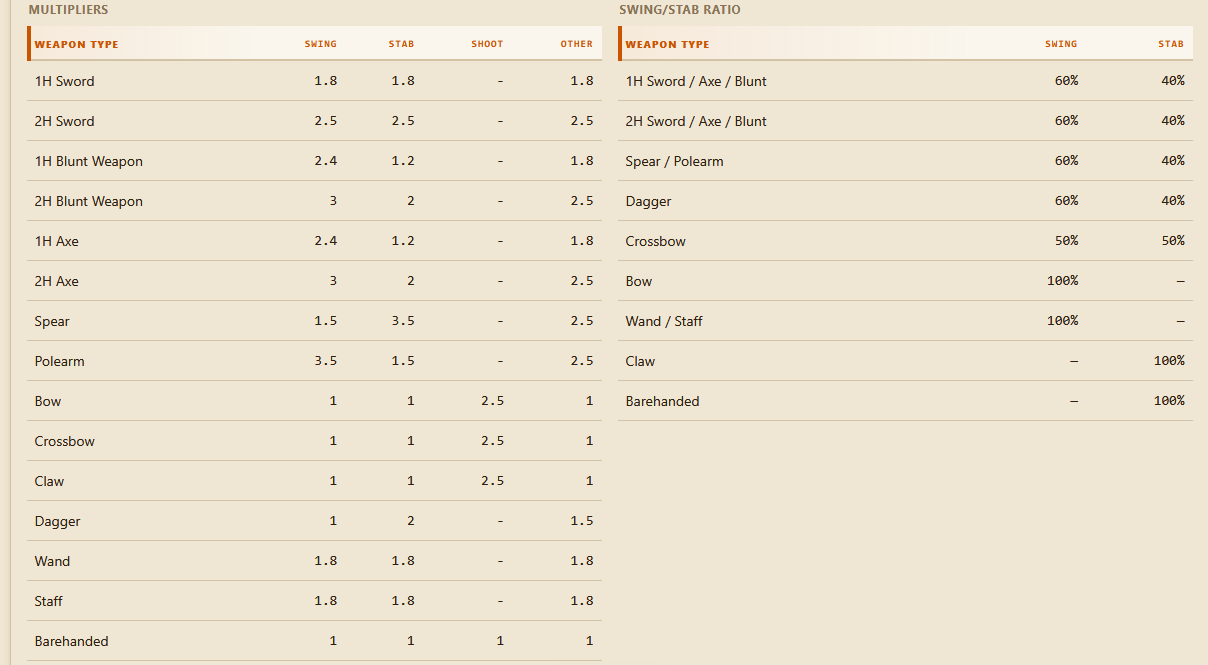Viewport: 1208px width, 665px height.
Task: Select the Wand / Staff row label
Action: tap(664, 321)
